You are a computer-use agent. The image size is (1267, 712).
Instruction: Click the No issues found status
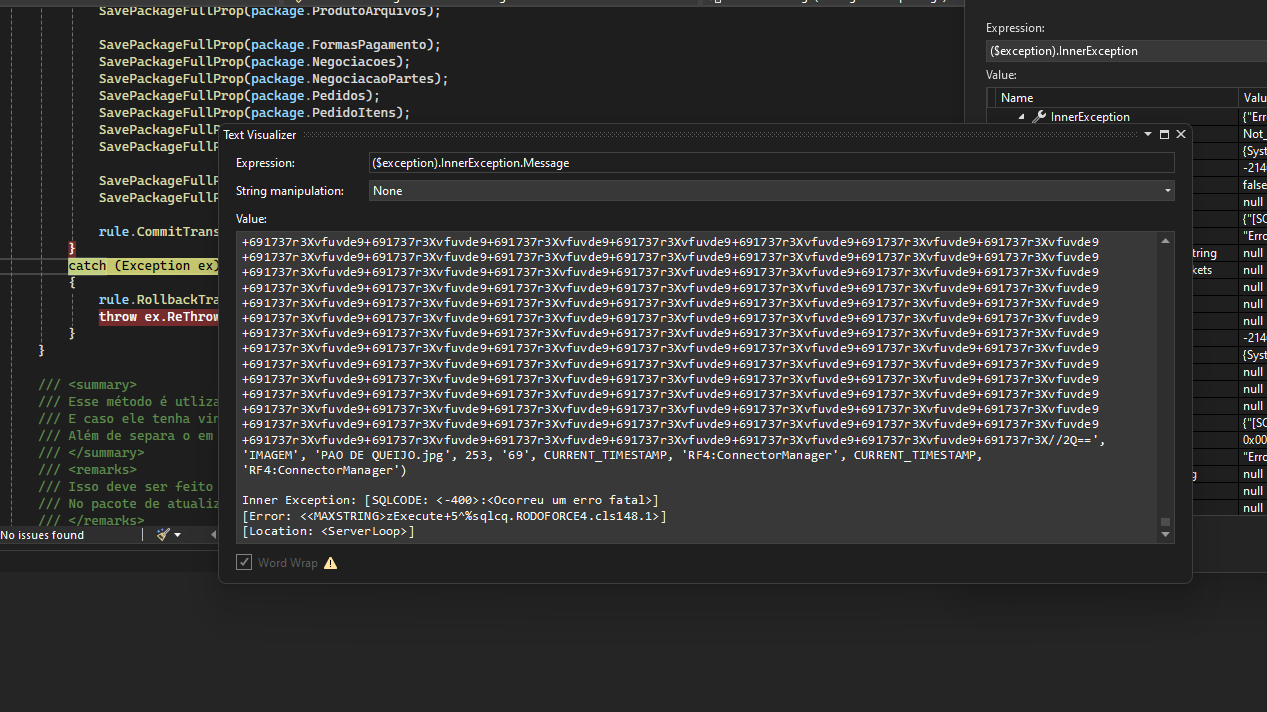tap(42, 535)
